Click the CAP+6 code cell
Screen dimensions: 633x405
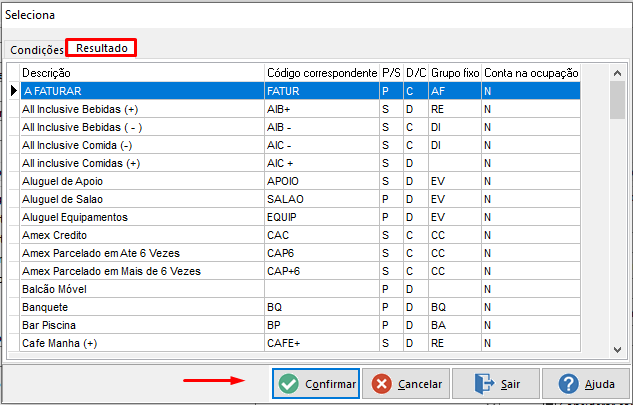coord(322,271)
